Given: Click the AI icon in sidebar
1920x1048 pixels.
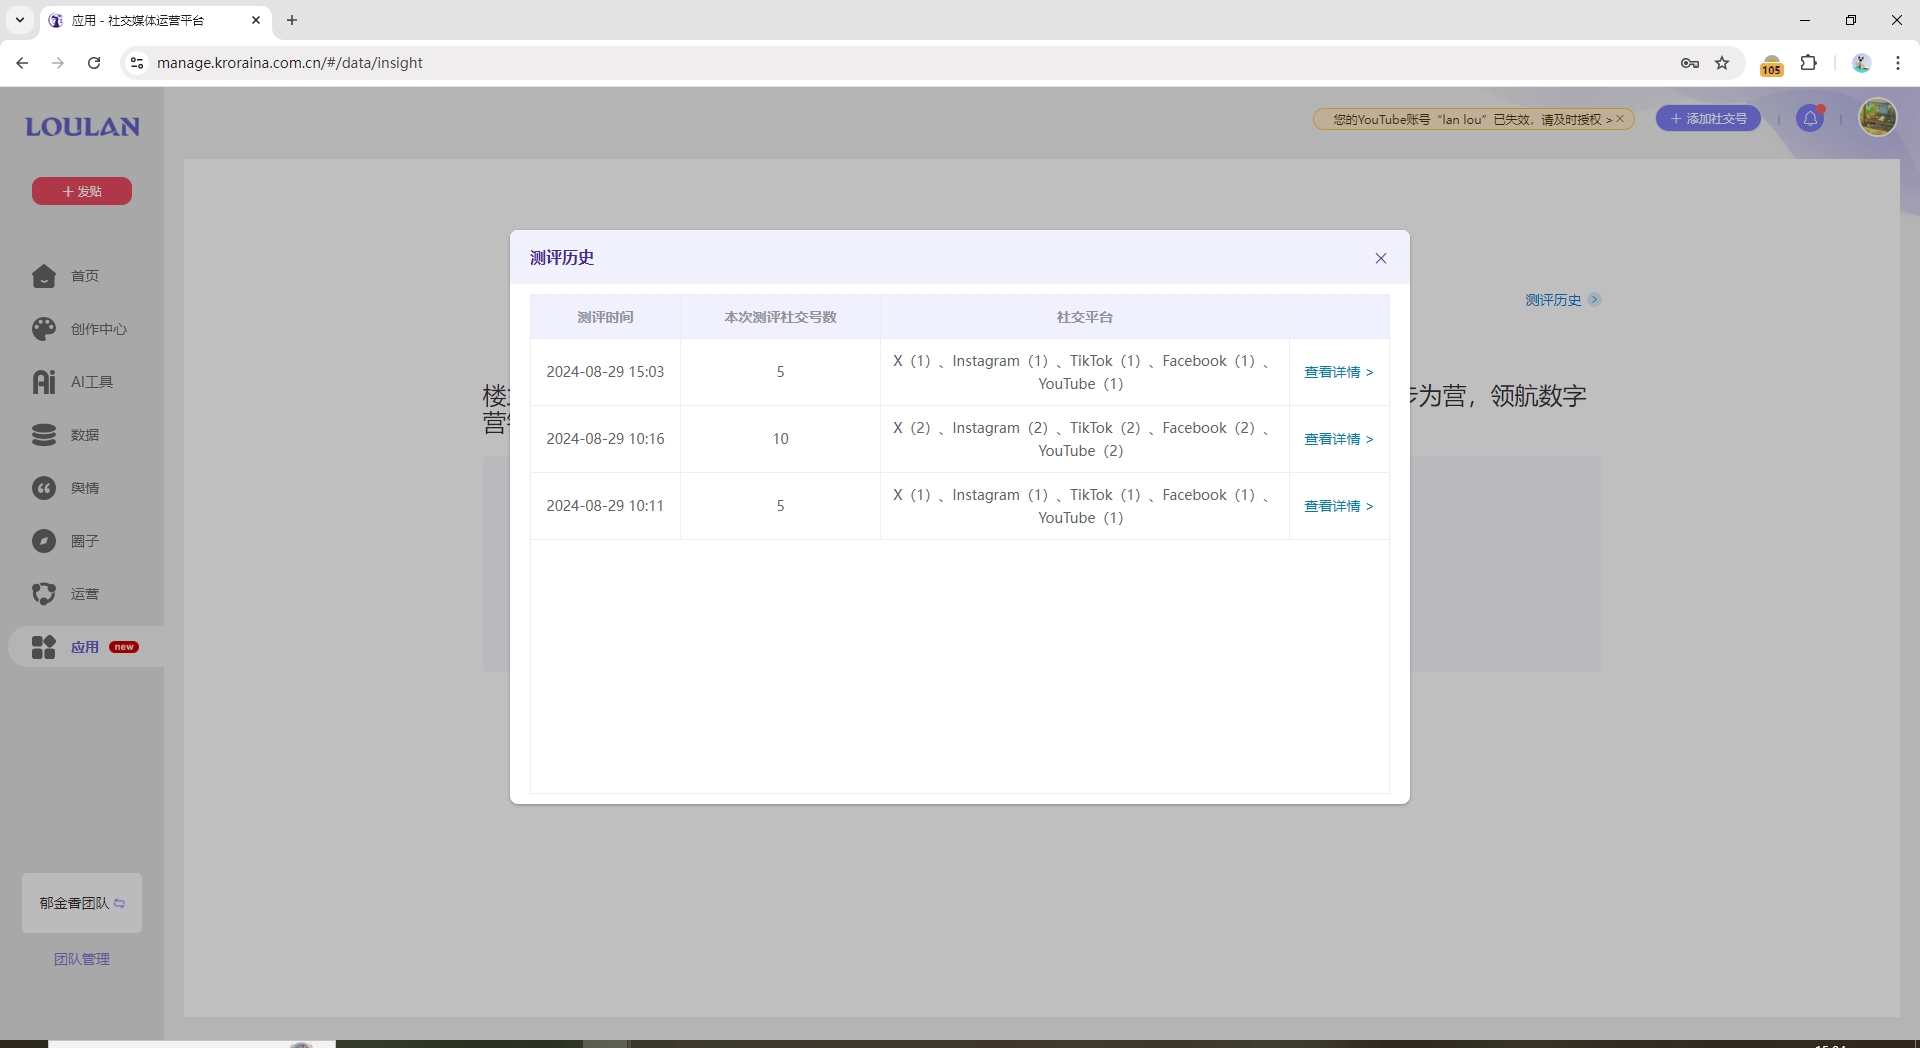Looking at the screenshot, I should click(44, 382).
